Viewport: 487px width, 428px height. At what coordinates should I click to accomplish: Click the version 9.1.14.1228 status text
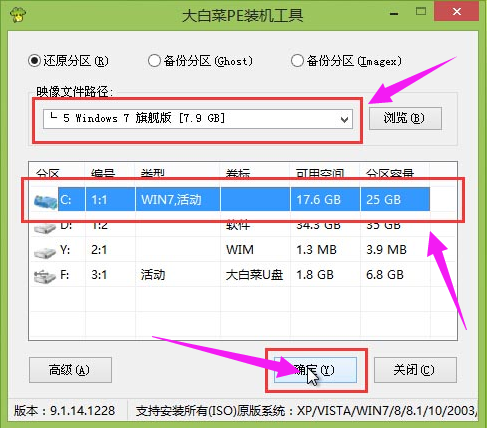[x=64, y=411]
